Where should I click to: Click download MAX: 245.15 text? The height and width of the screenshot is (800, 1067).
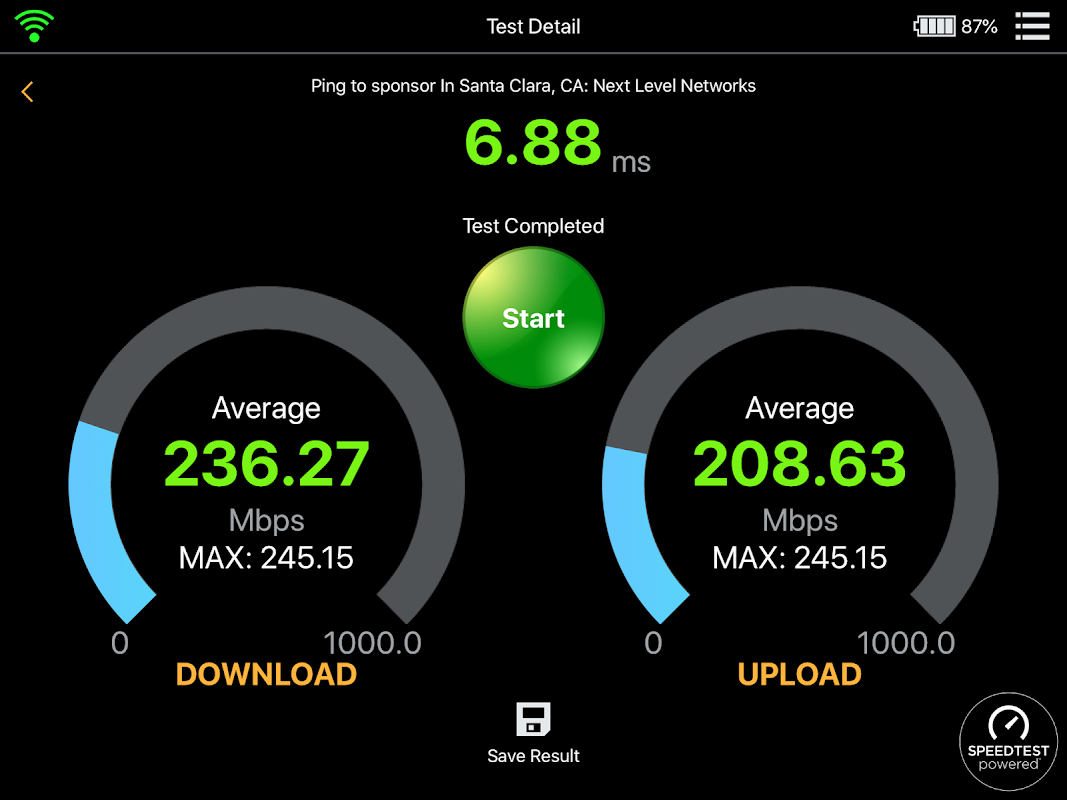pos(266,558)
